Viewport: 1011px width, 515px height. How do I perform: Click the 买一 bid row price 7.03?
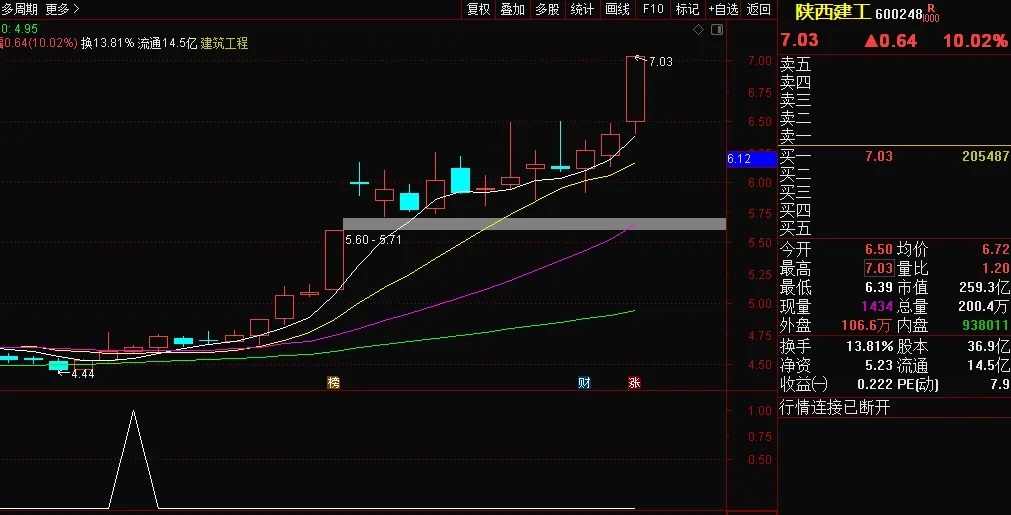tap(879, 156)
